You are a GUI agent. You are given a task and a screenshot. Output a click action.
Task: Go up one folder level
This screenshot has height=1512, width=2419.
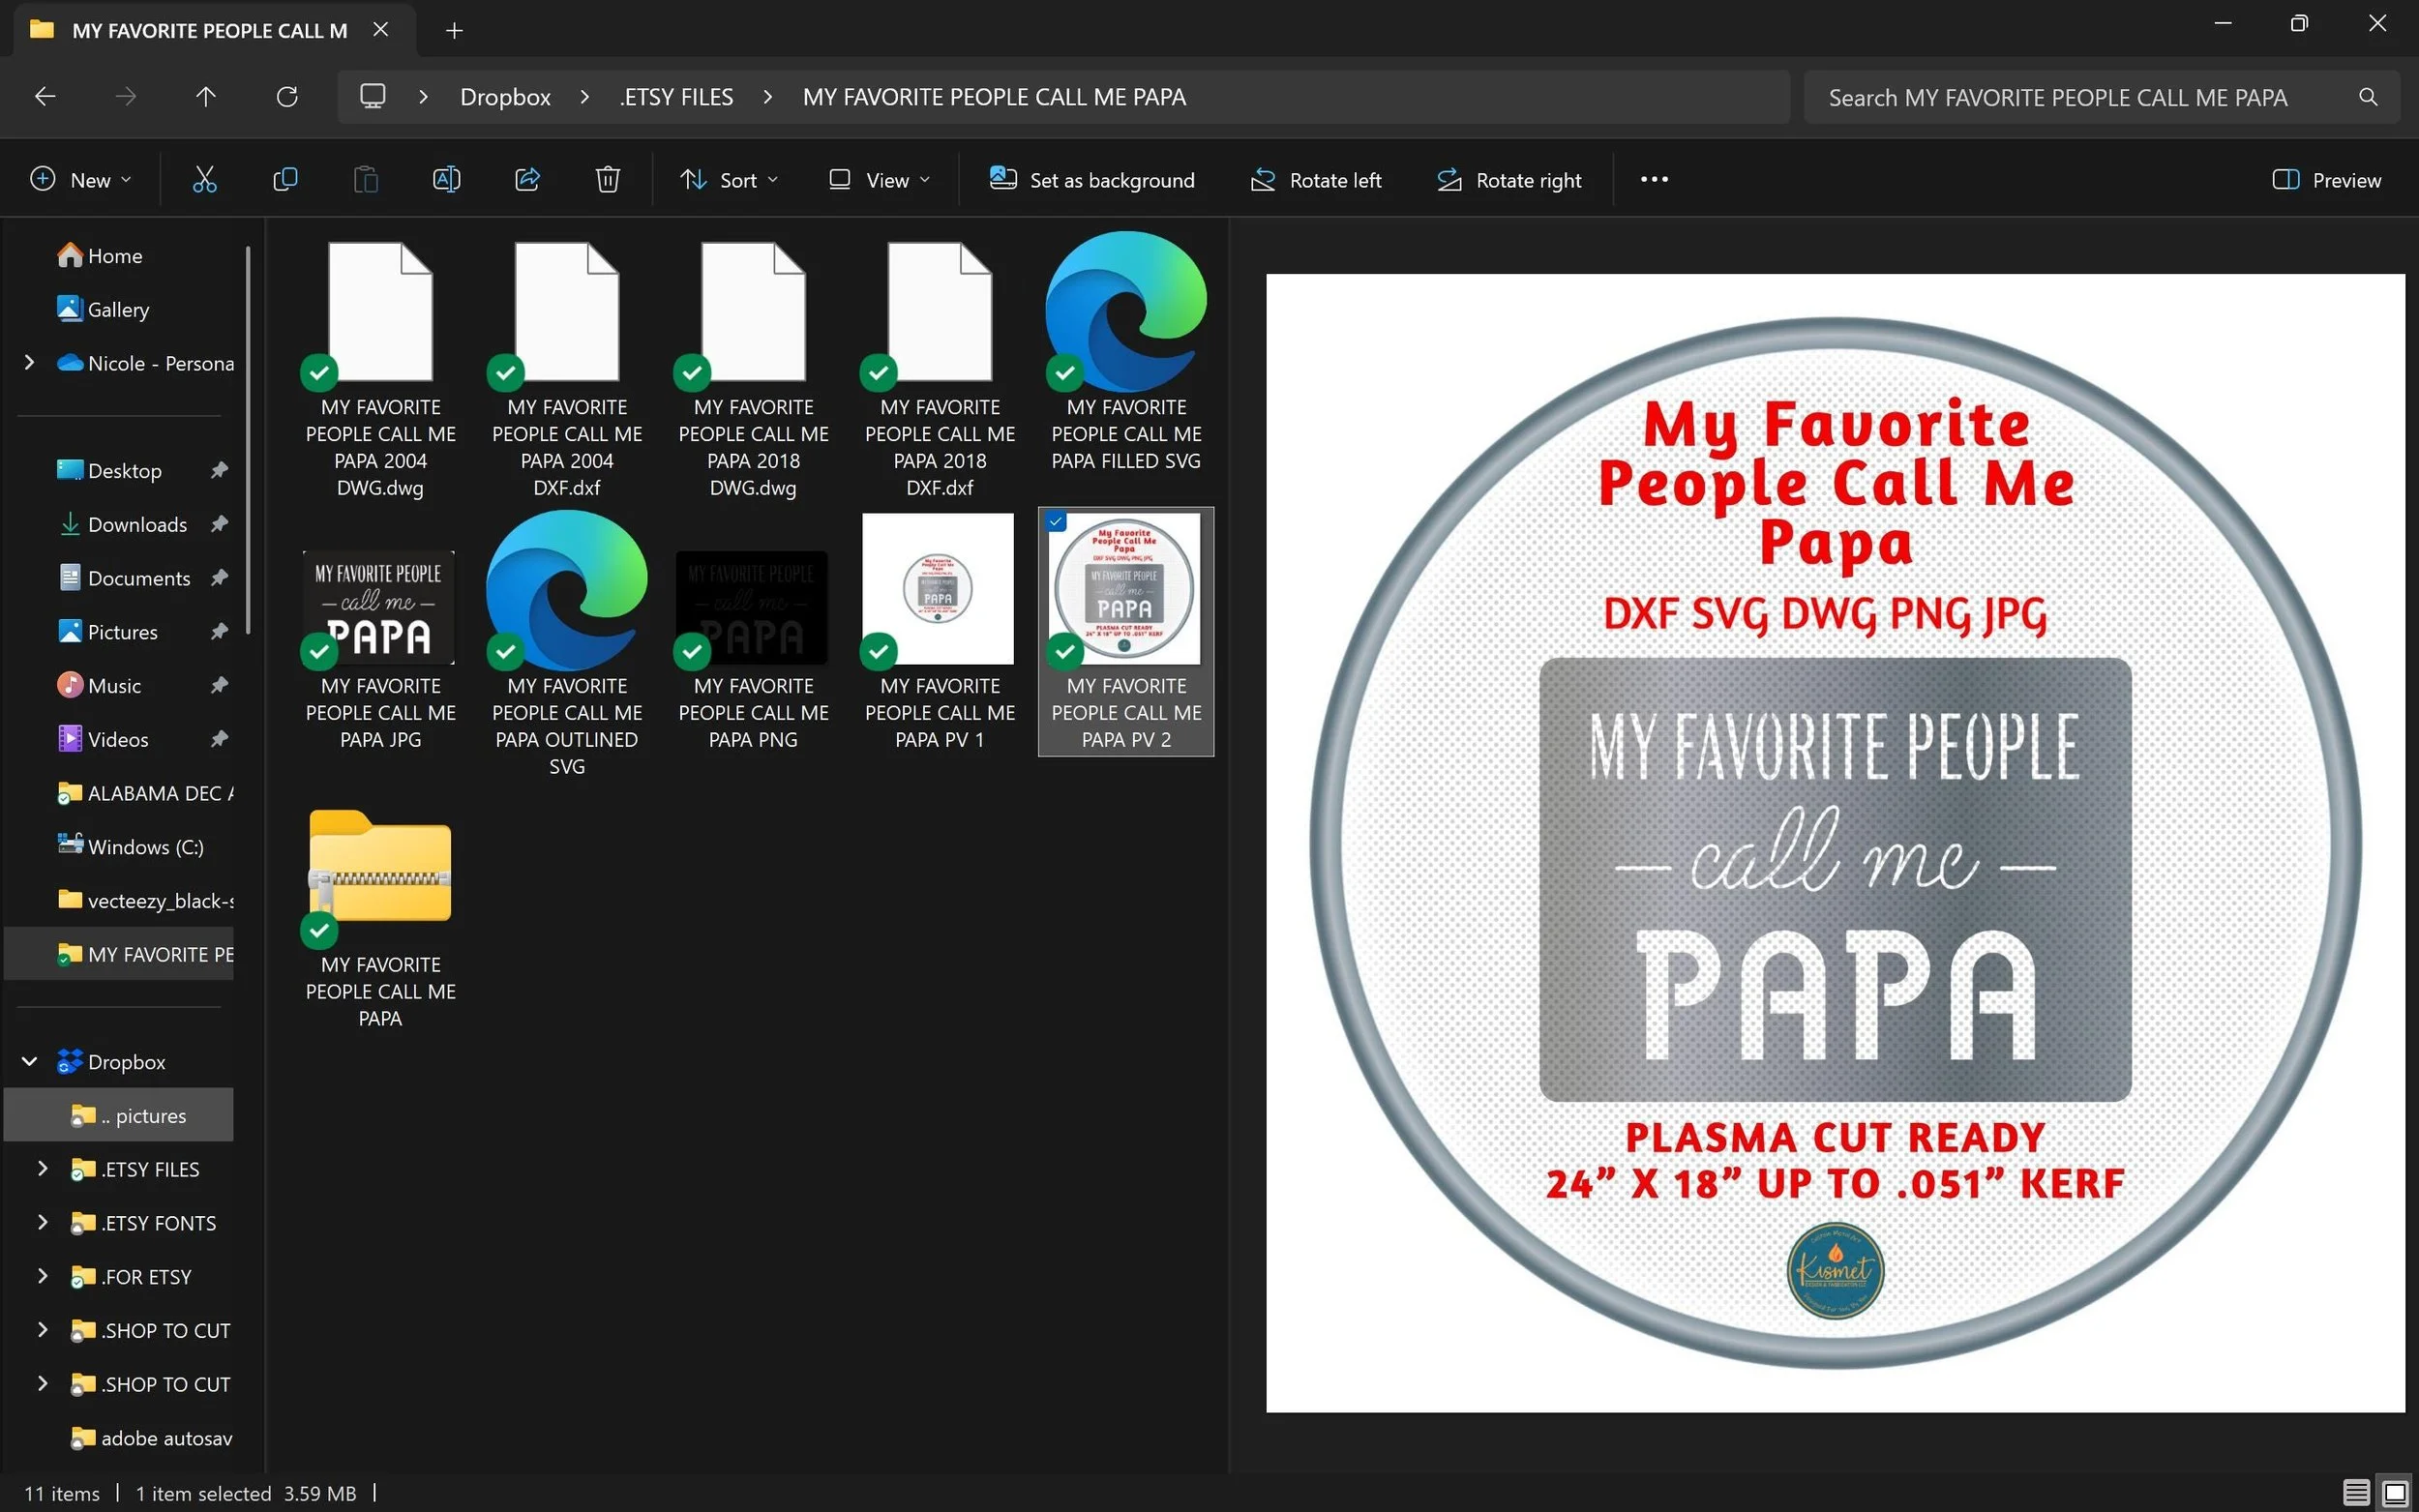pyautogui.click(x=206, y=97)
